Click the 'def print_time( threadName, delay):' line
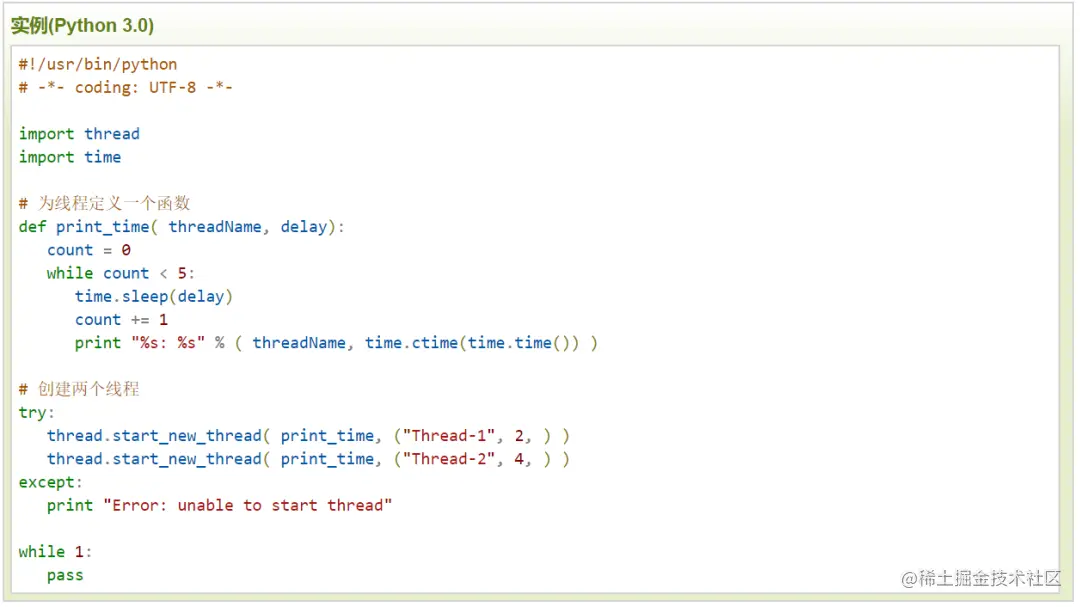1080x607 pixels. tap(181, 227)
